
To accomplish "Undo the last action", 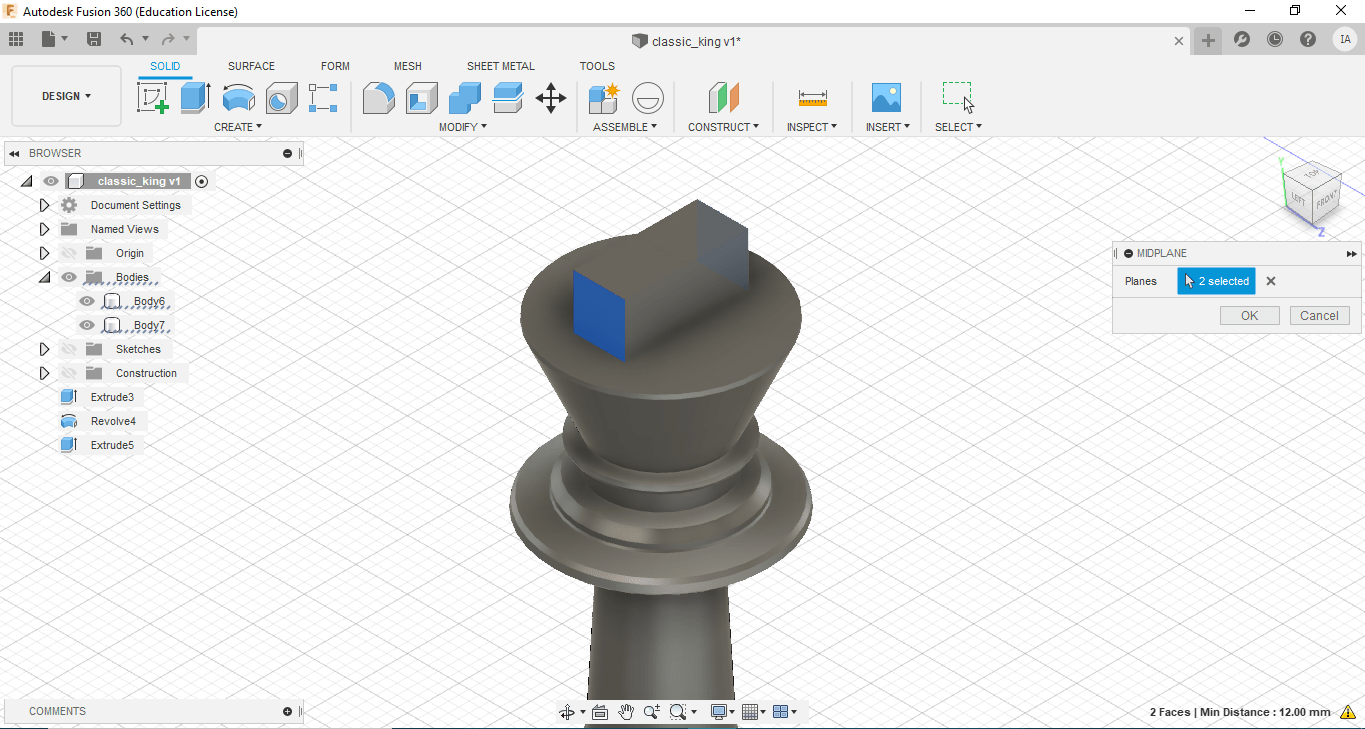I will [x=126, y=39].
